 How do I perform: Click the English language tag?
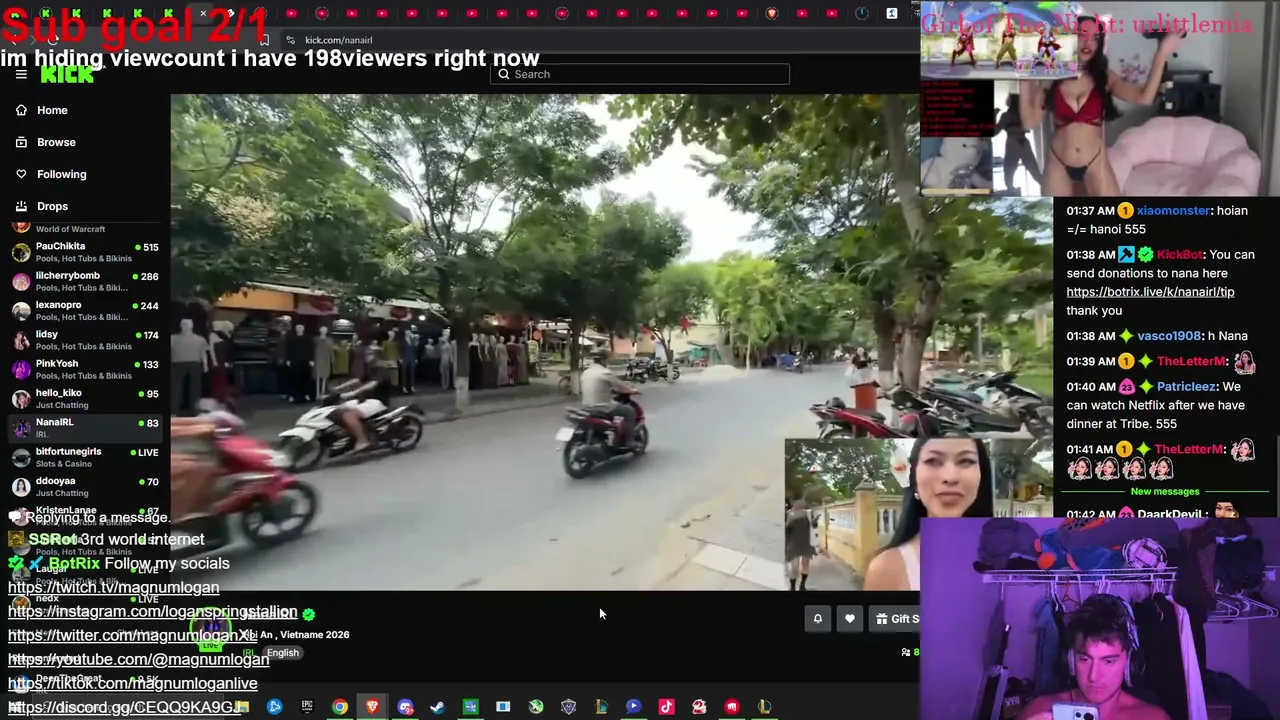click(282, 653)
